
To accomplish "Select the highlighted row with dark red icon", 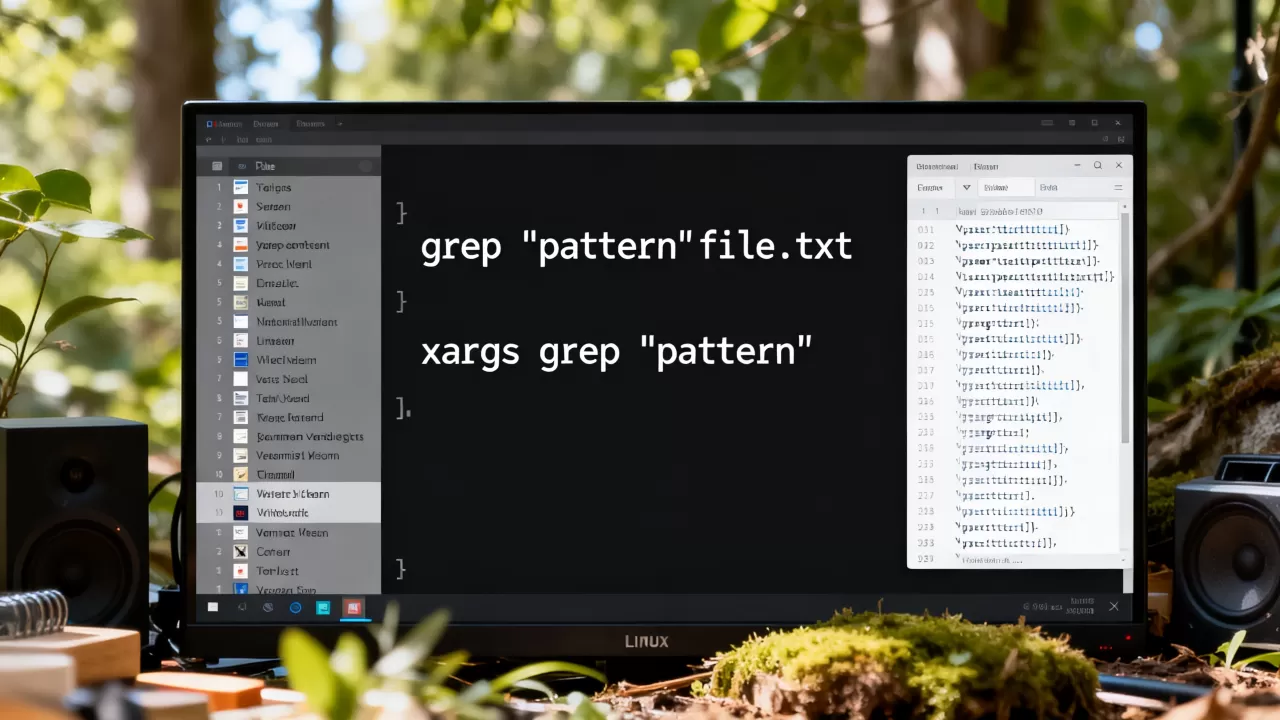I will point(288,512).
